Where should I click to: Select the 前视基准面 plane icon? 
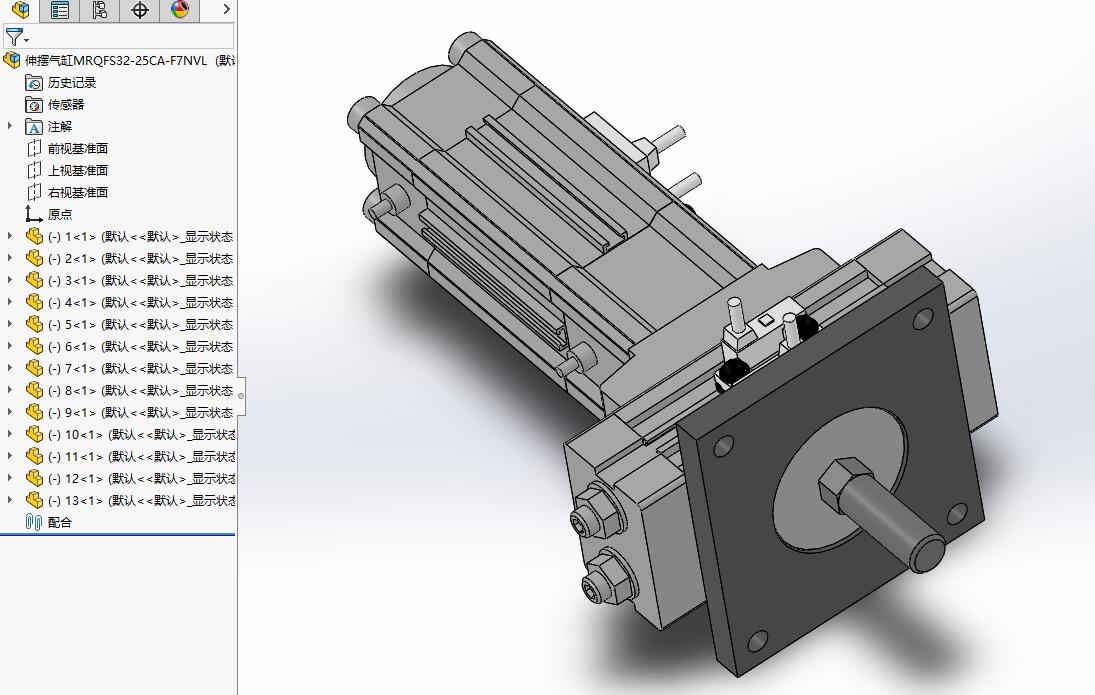coord(34,149)
